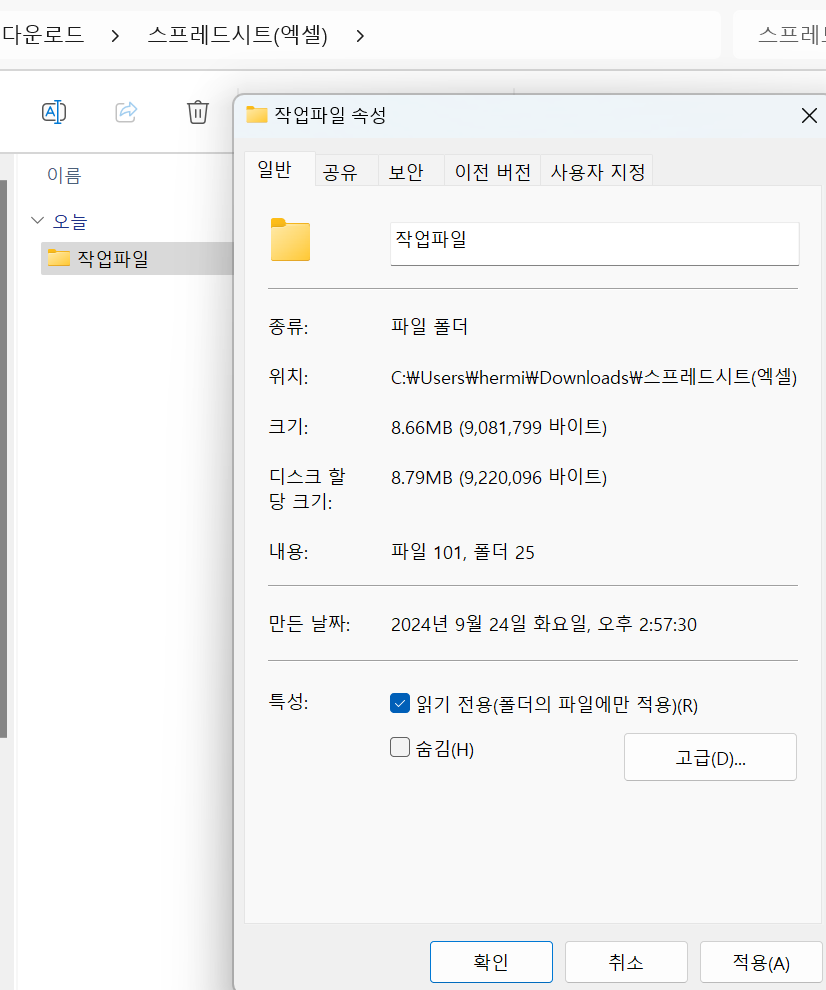Expand the chevron after 다운로드 in breadcrumb
The height and width of the screenshot is (990, 826).
point(116,36)
